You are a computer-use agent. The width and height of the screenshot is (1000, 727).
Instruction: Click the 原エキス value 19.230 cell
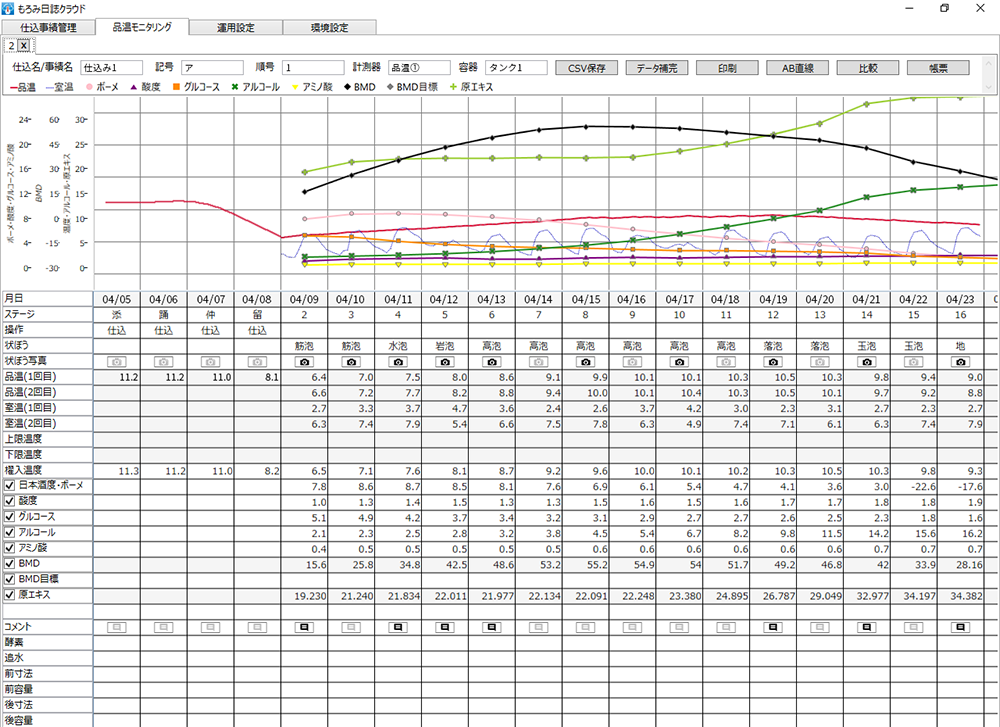(x=305, y=596)
